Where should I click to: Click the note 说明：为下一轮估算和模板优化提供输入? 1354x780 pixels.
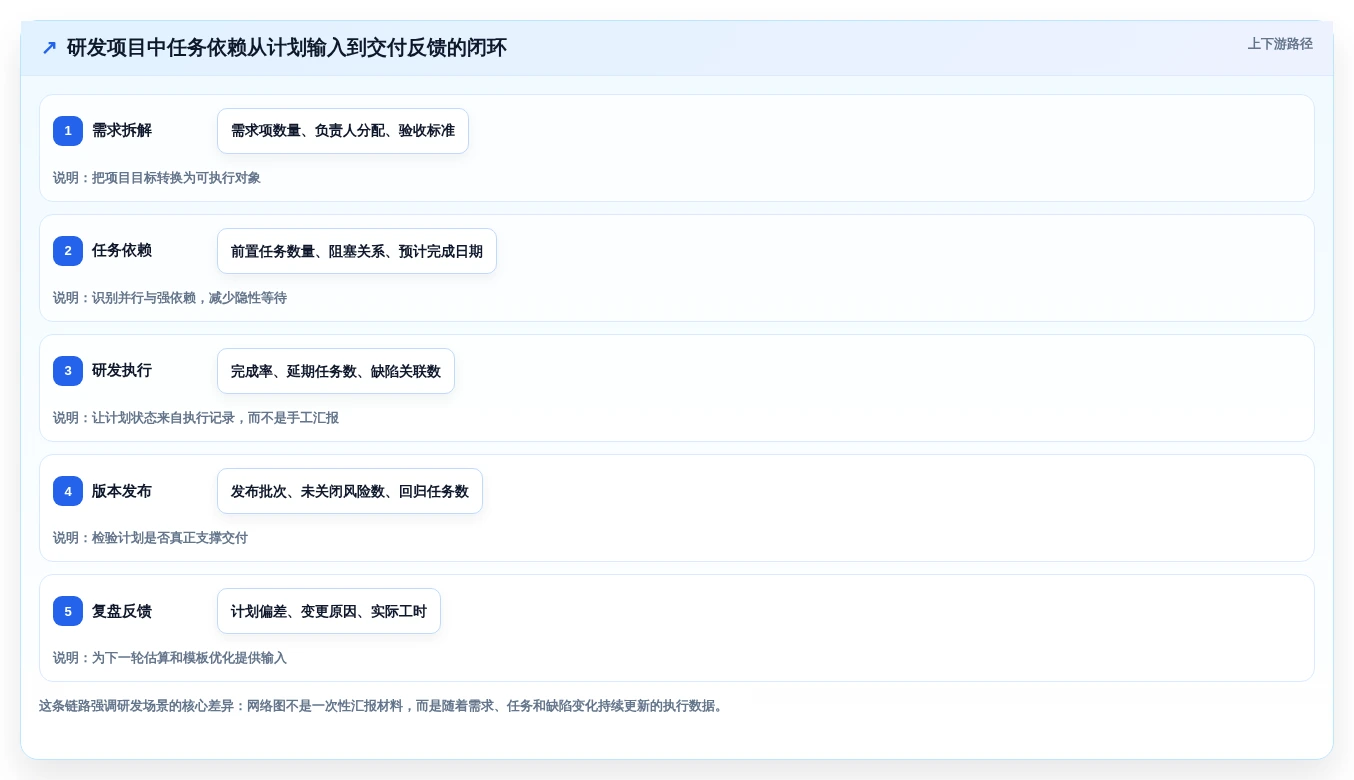(170, 658)
